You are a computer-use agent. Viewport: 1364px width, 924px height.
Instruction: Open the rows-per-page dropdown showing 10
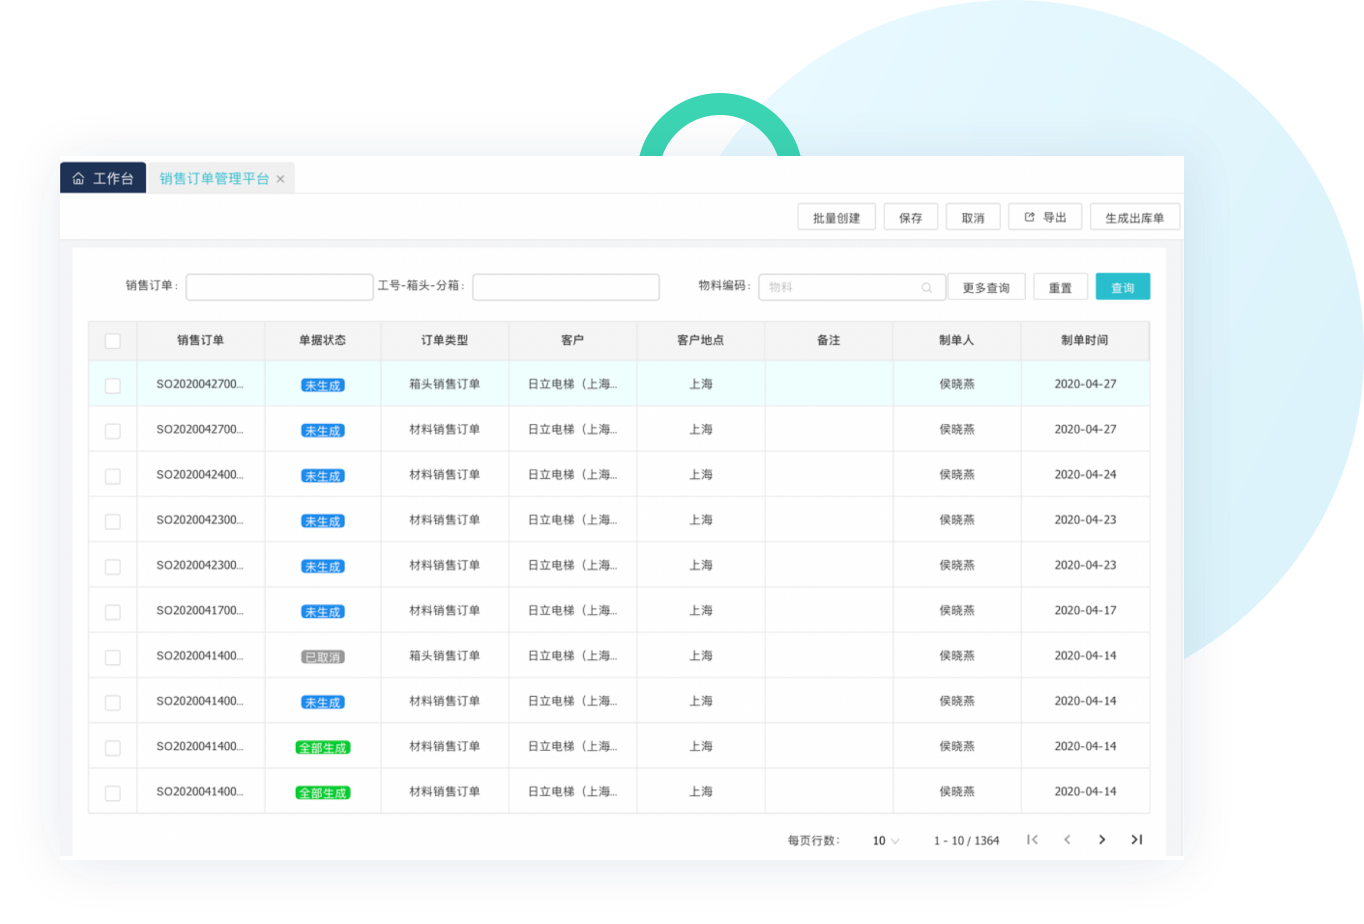(885, 841)
